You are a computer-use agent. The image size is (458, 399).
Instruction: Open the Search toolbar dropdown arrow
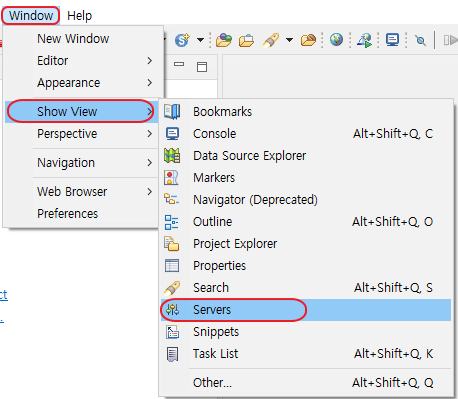tap(289, 40)
